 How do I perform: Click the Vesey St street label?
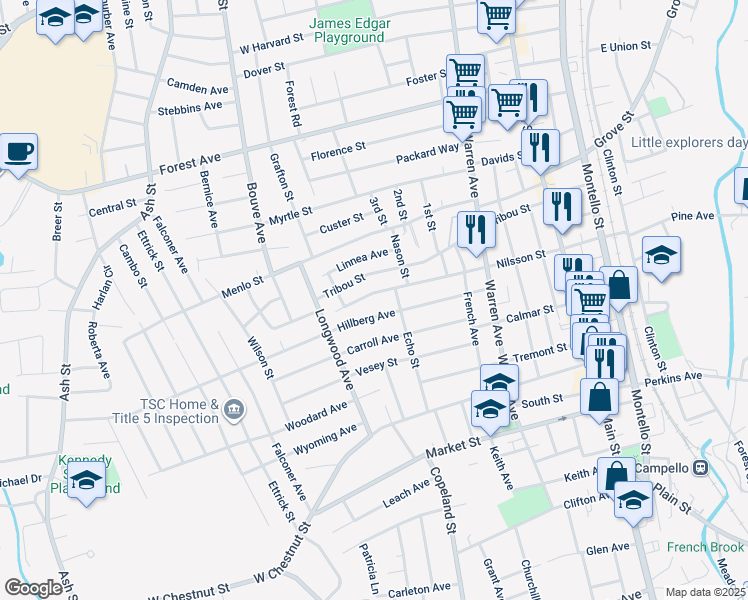coord(376,367)
